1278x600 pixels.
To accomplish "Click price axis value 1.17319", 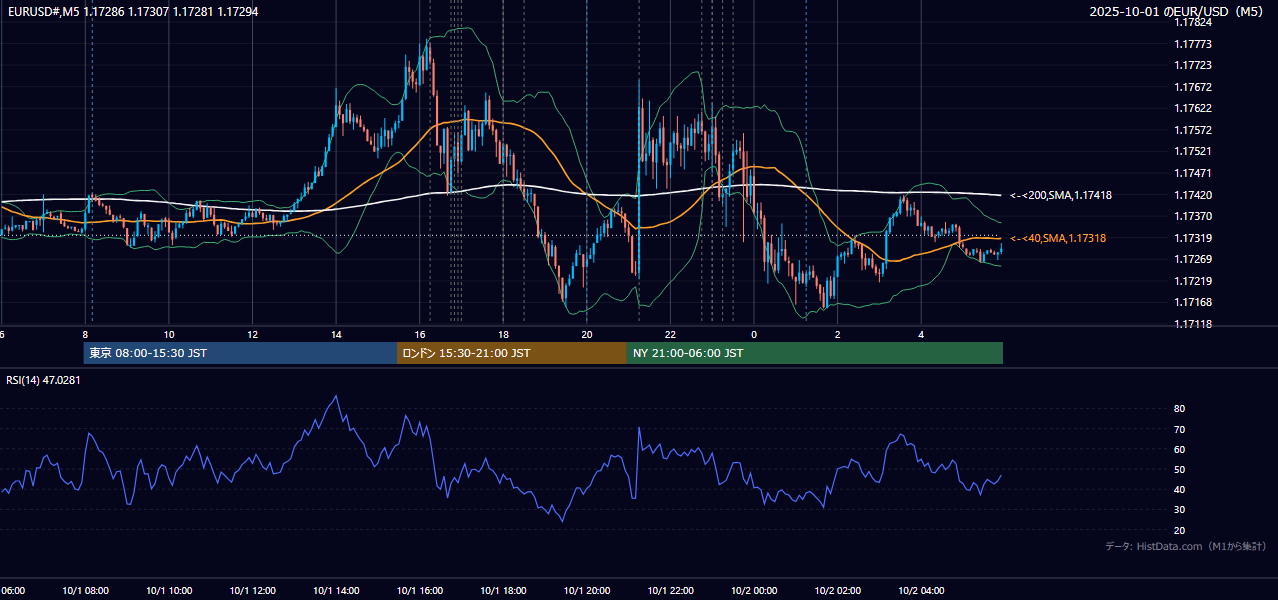I will click(1192, 238).
